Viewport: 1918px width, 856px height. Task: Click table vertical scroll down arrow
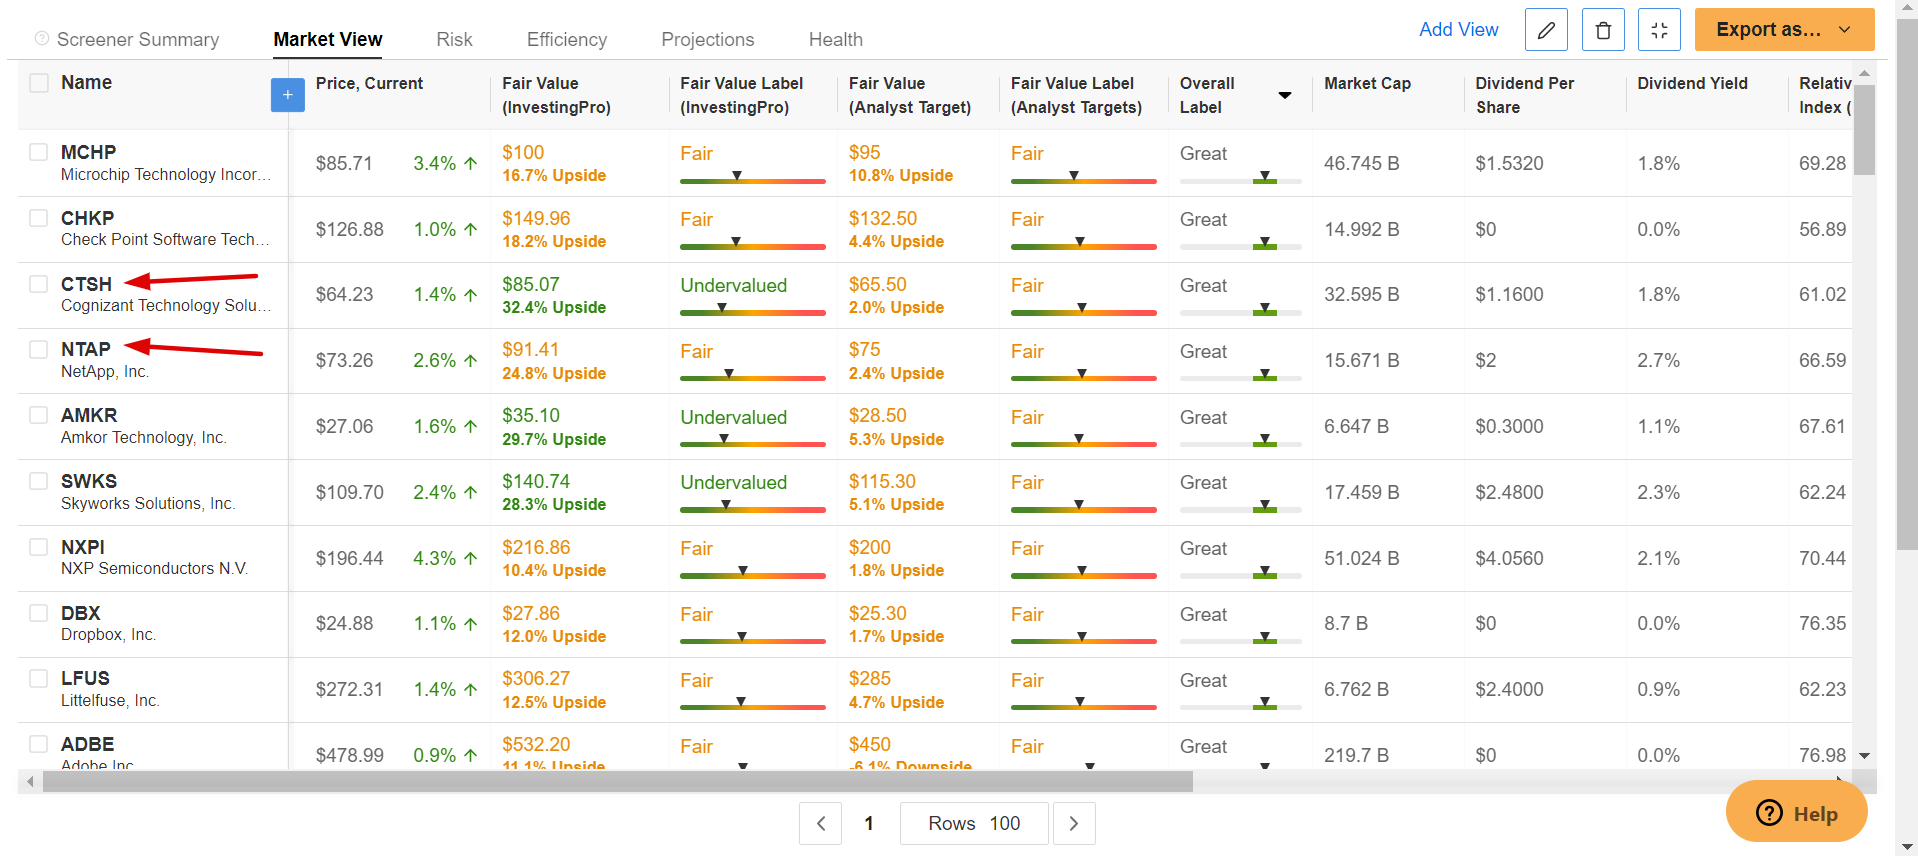tap(1864, 756)
